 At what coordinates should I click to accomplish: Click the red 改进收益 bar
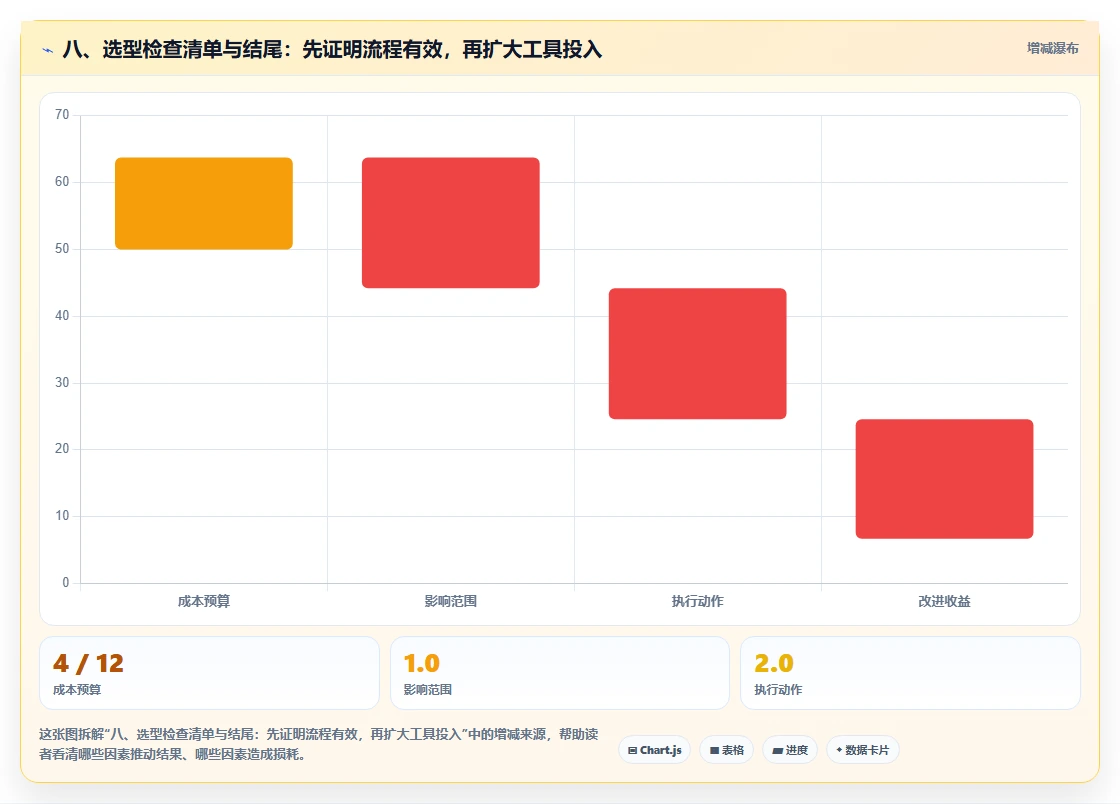click(x=944, y=478)
